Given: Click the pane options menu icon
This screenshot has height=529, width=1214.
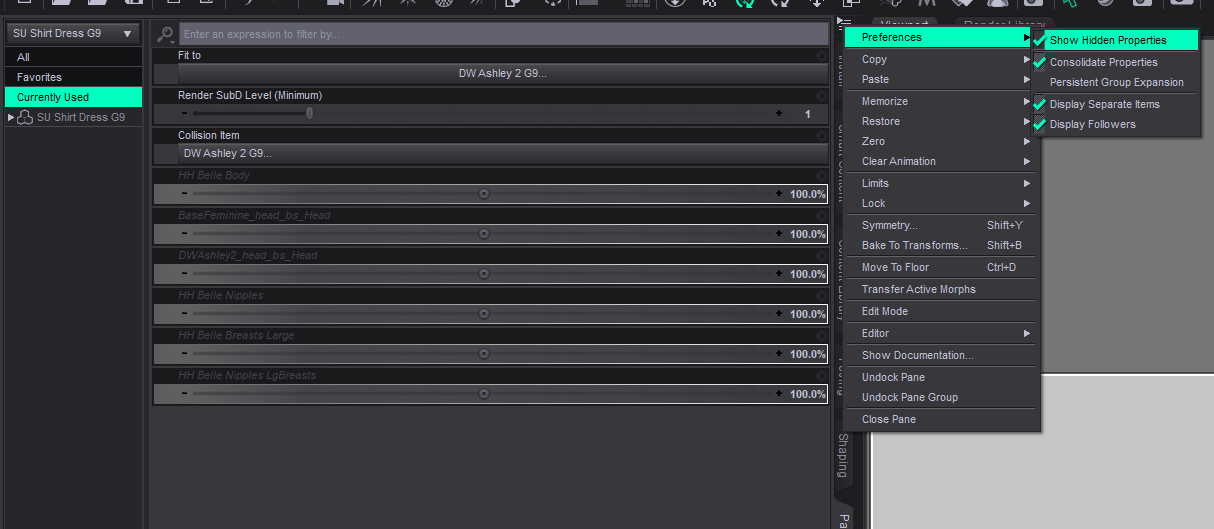Looking at the screenshot, I should click(x=844, y=23).
